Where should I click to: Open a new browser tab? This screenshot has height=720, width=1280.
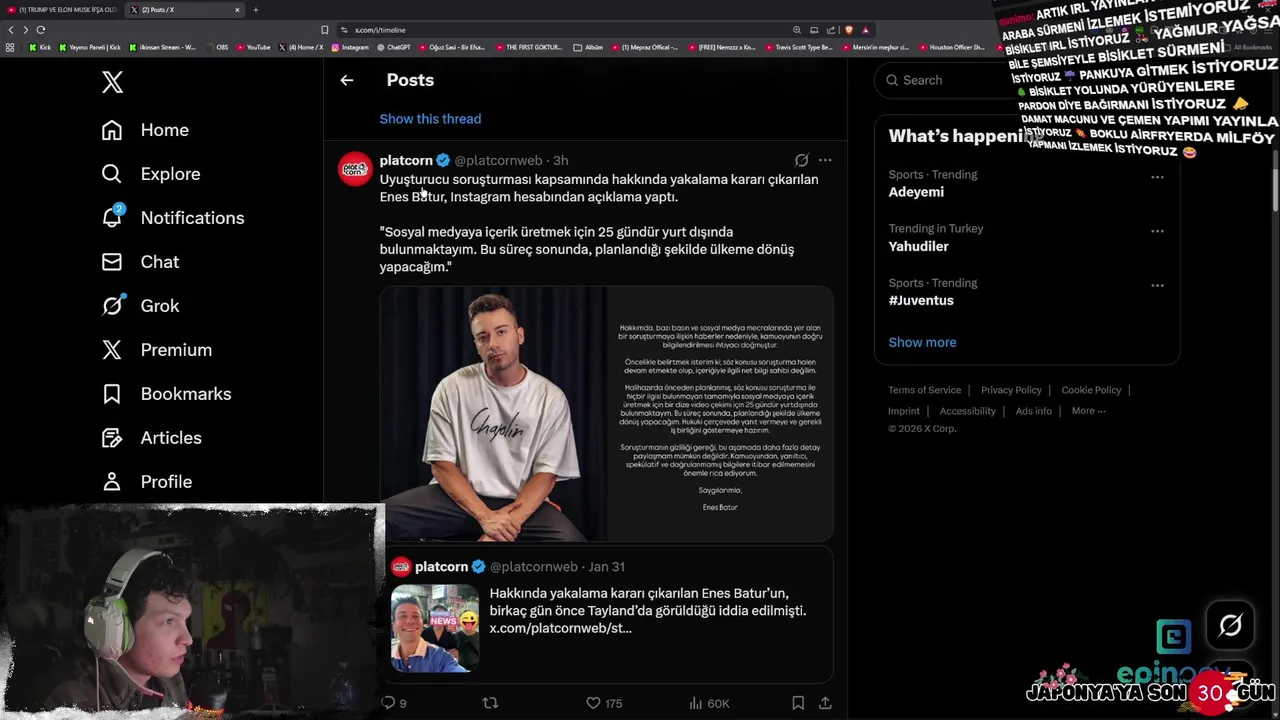click(x=255, y=10)
